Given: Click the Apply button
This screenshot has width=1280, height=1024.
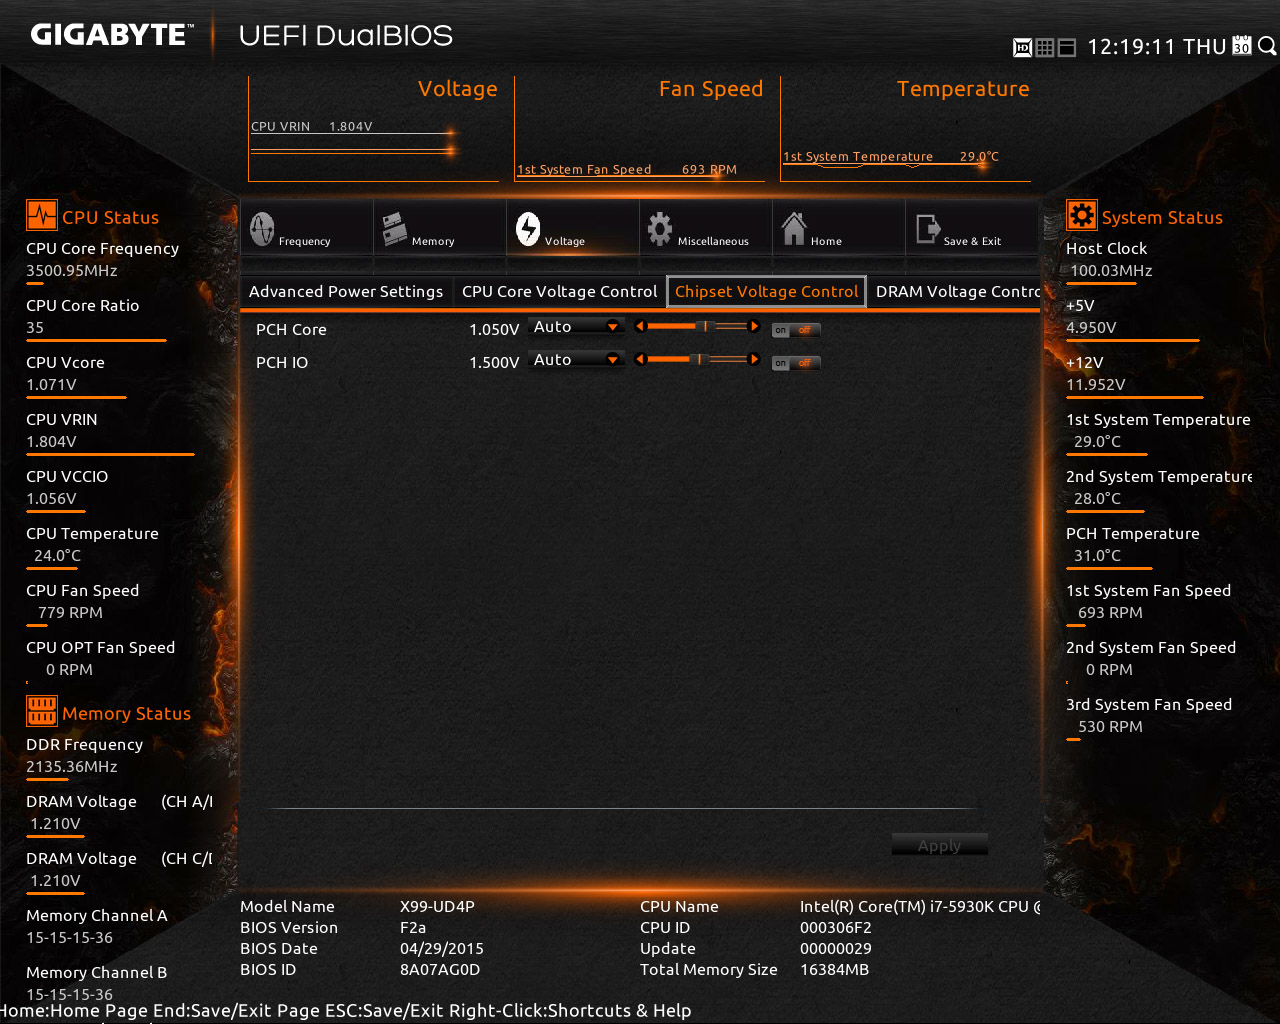Looking at the screenshot, I should pos(939,845).
